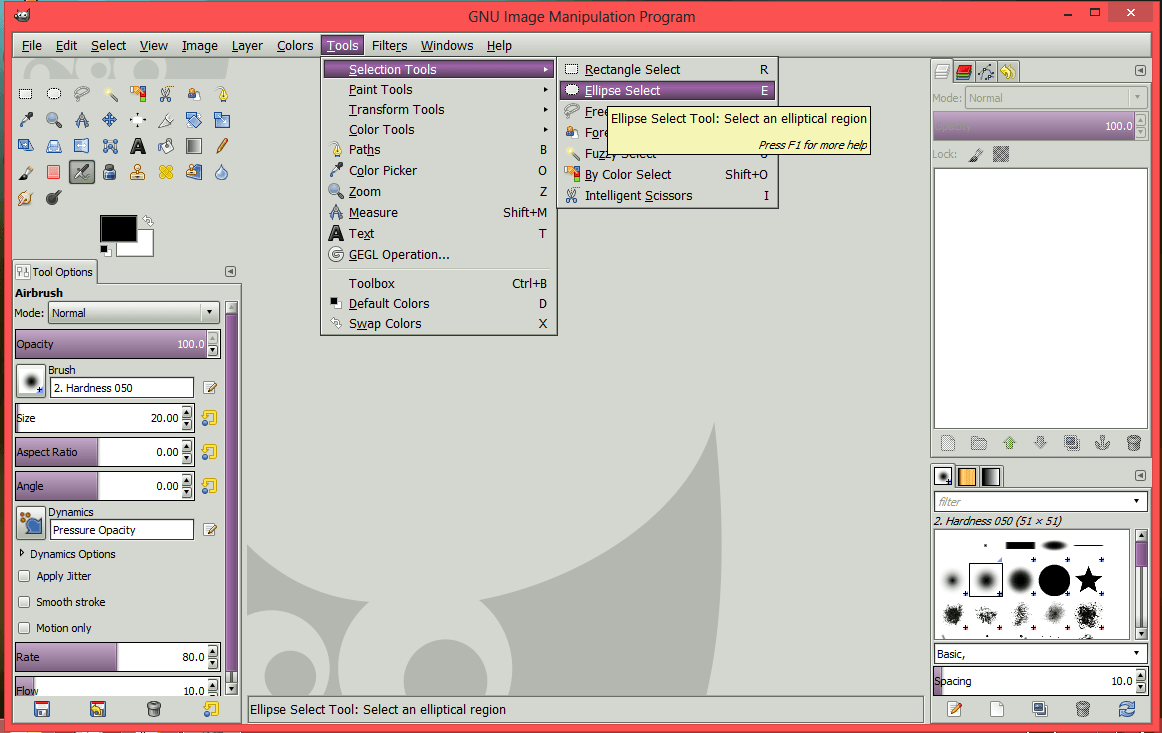This screenshot has height=733, width=1162.
Task: Click the swap foreground/background colors arrow
Action: pyautogui.click(x=147, y=221)
